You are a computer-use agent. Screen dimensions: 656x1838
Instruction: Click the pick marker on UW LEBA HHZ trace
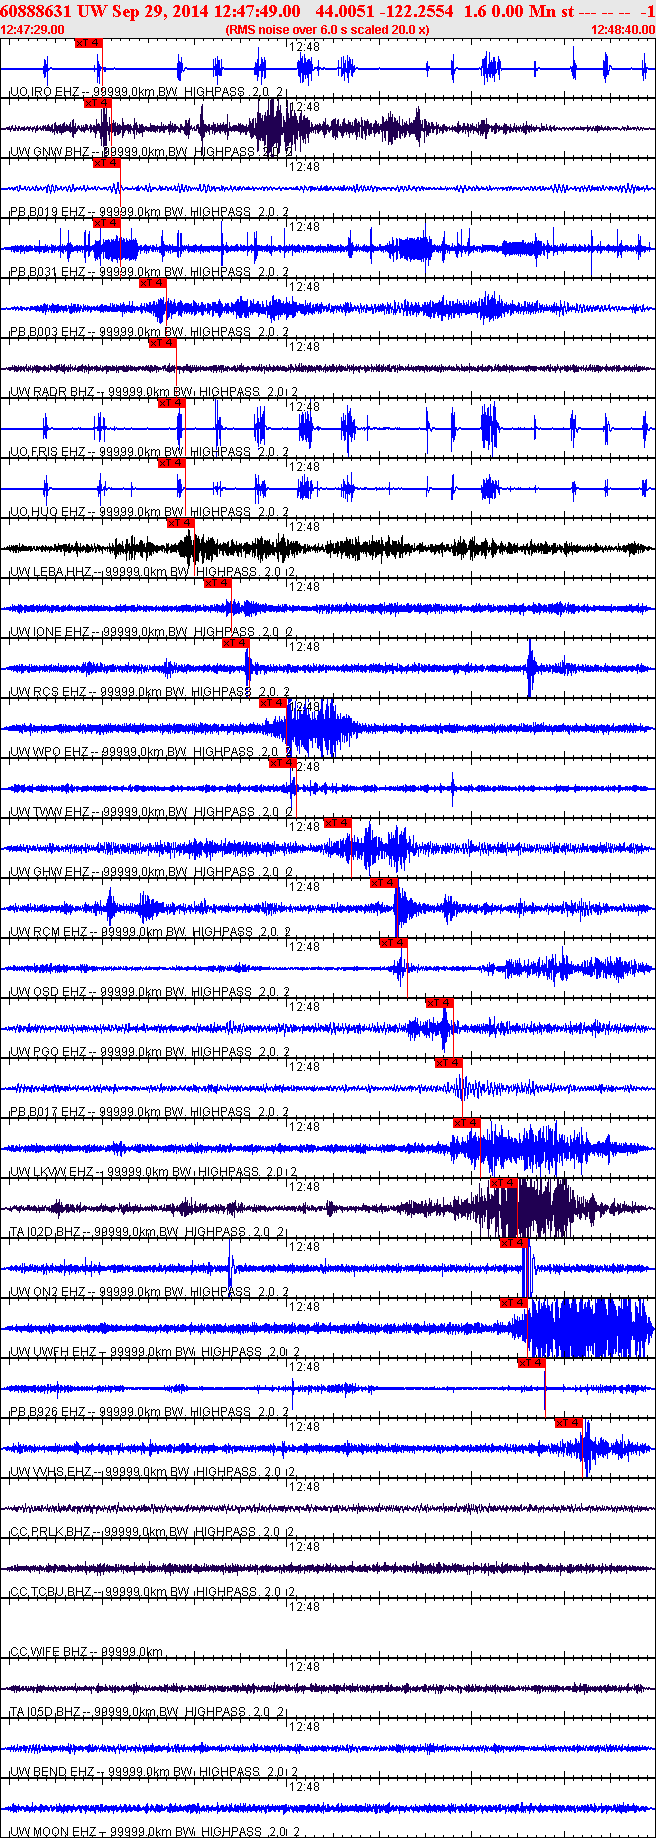(181, 523)
